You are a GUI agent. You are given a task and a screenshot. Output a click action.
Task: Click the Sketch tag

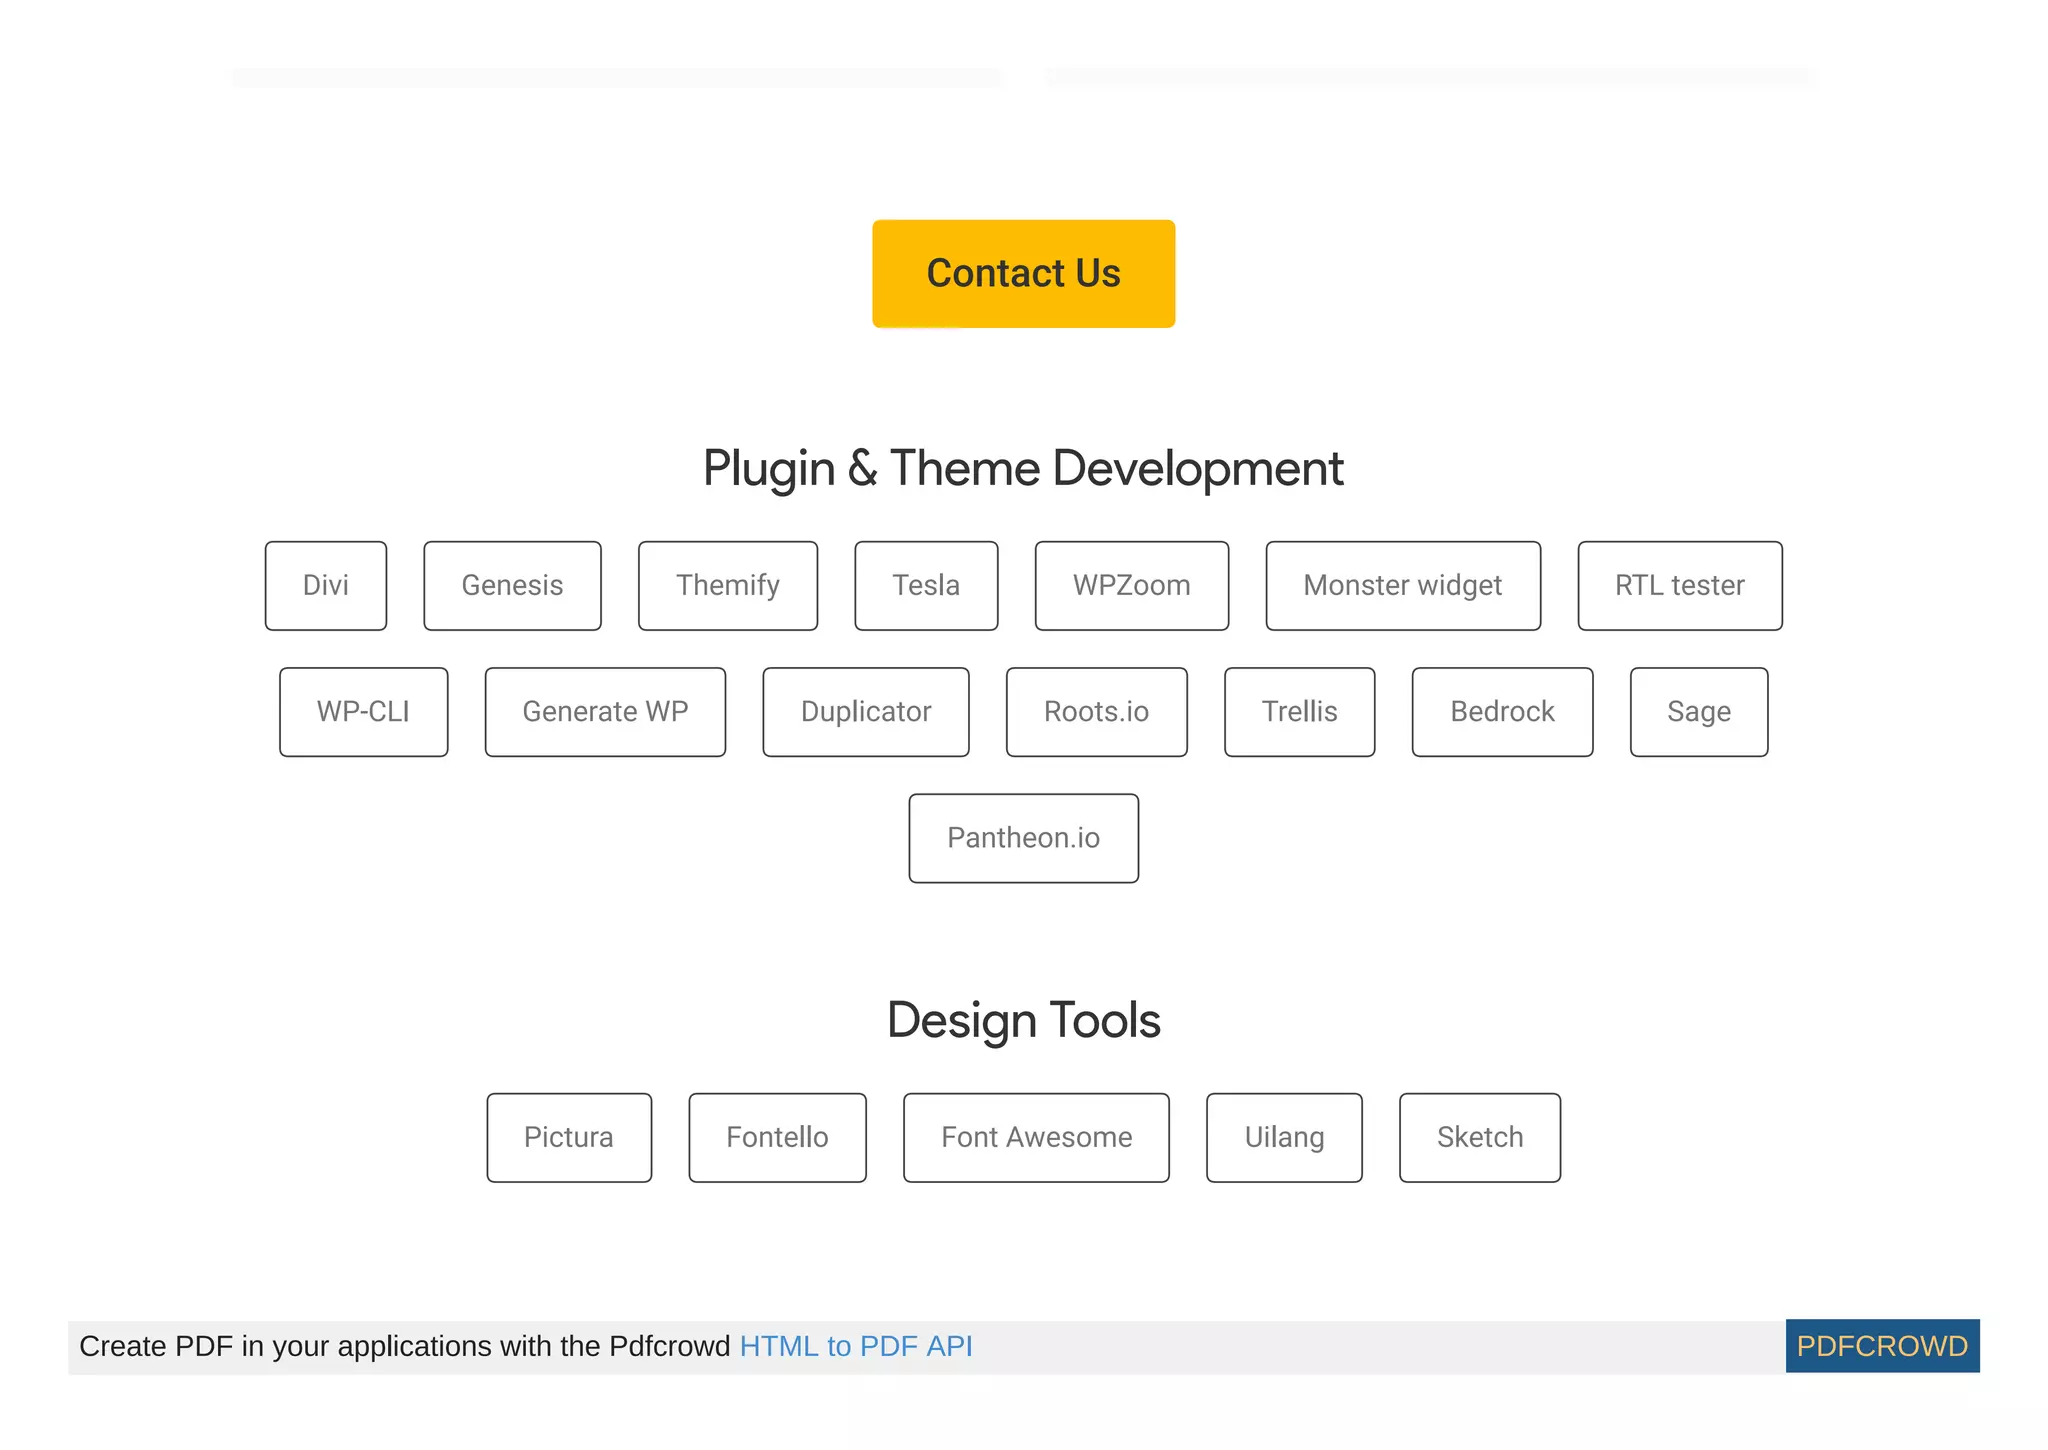coord(1479,1137)
